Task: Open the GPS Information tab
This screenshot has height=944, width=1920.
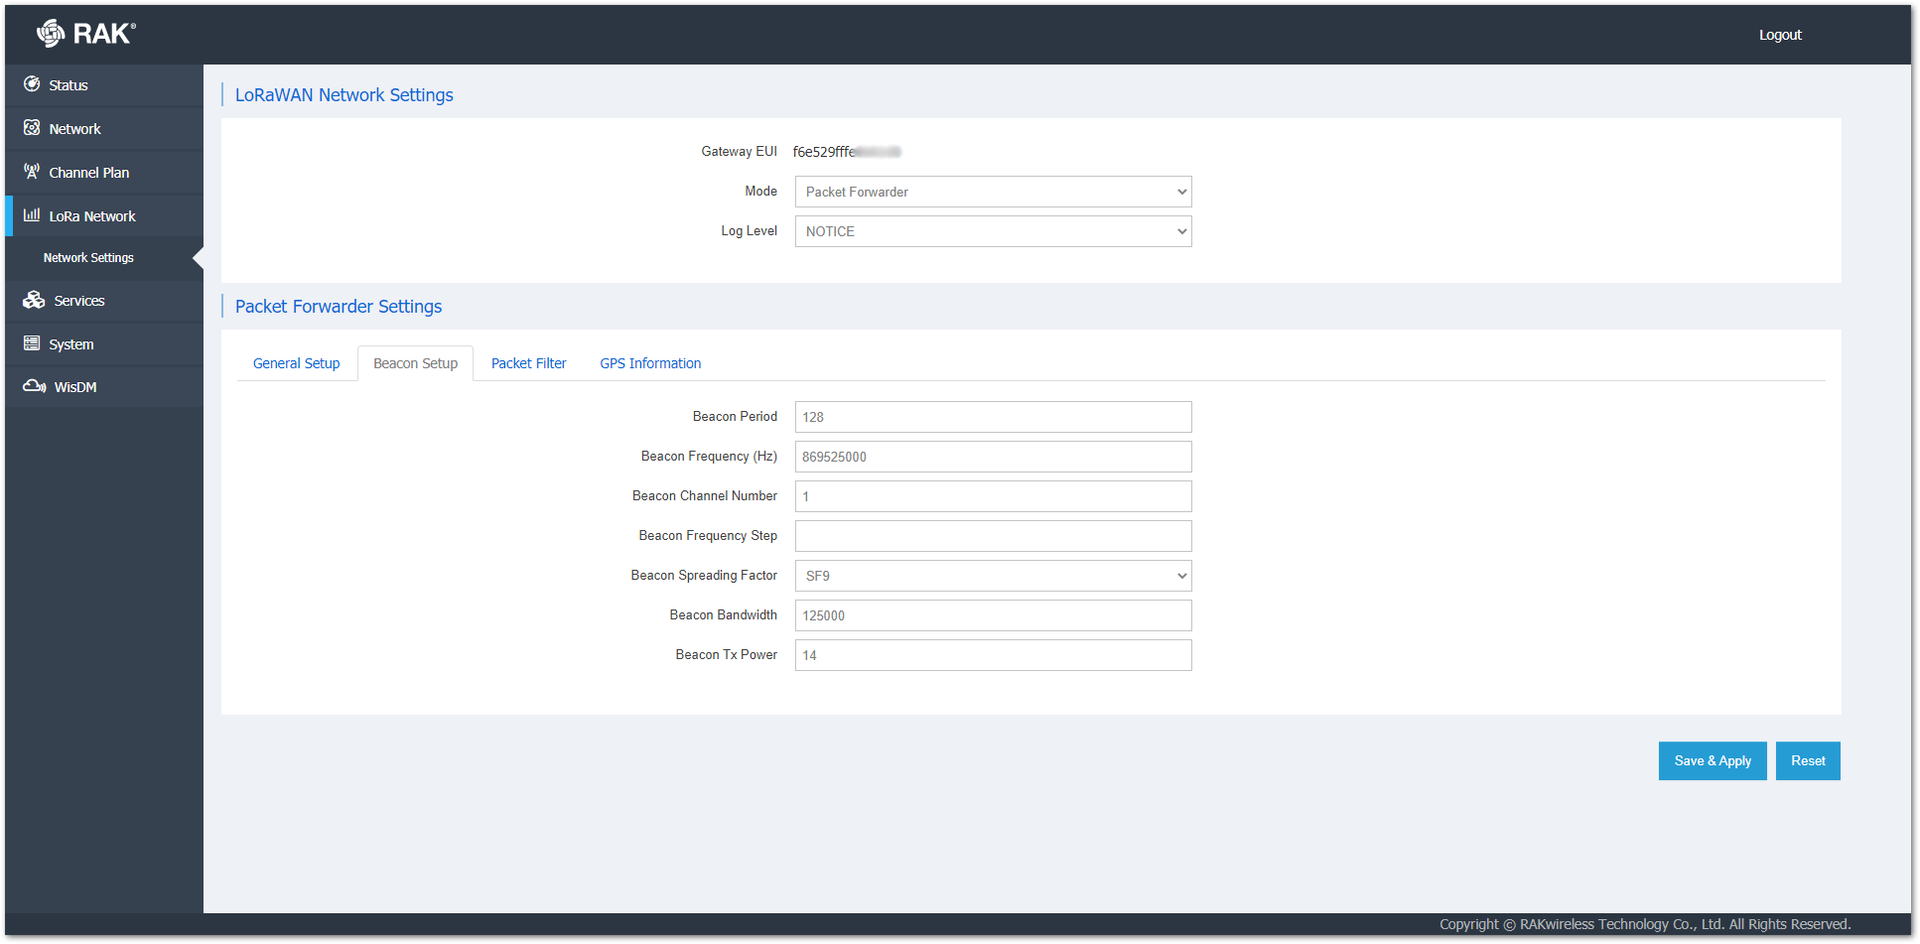Action: [650, 363]
